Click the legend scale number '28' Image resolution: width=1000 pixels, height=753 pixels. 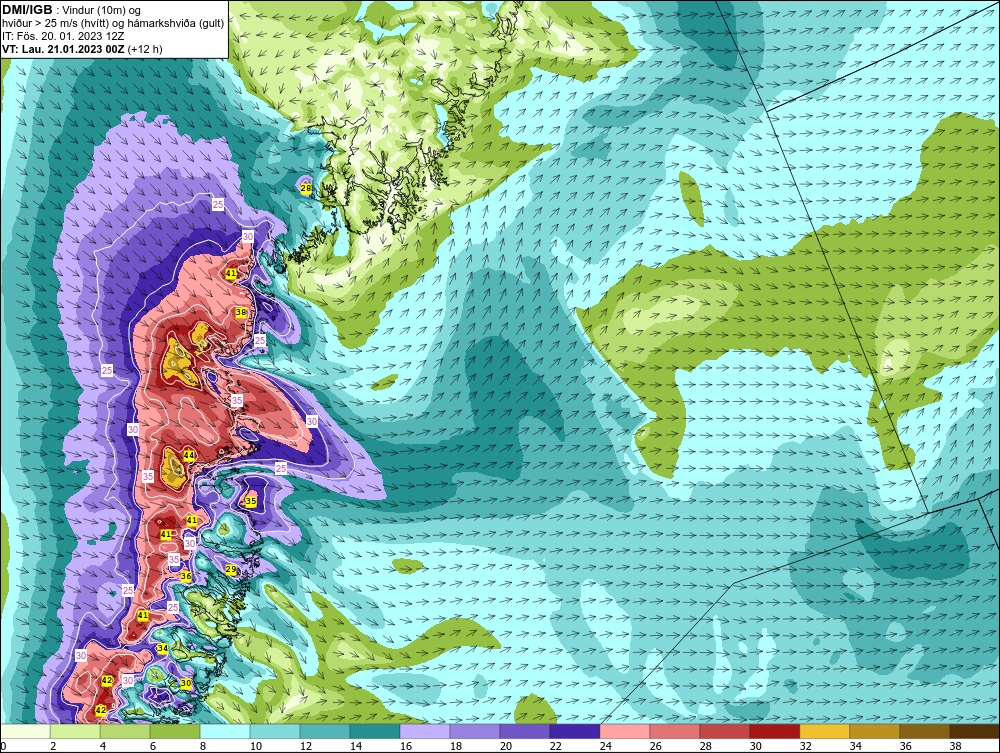tap(705, 747)
